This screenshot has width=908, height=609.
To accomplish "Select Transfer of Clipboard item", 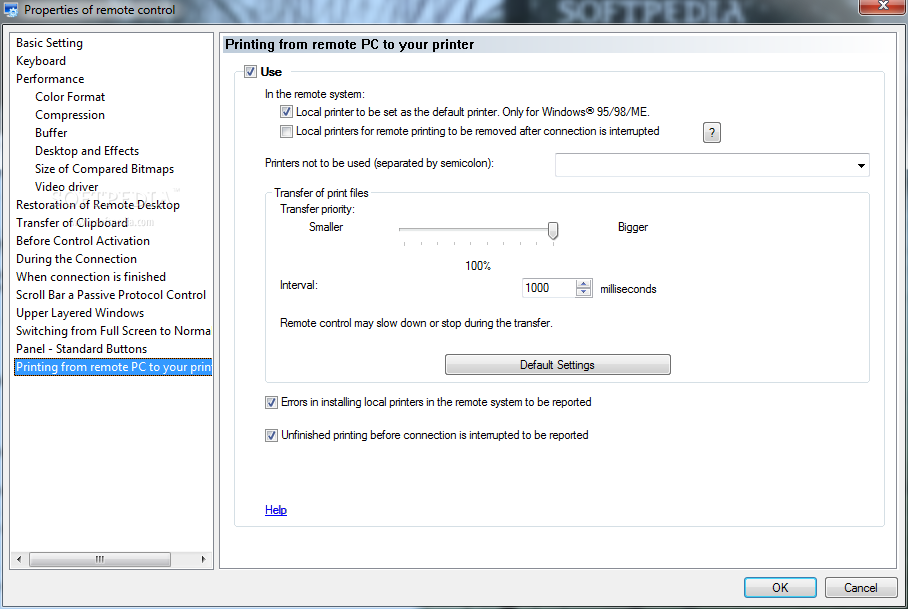I will [72, 222].
